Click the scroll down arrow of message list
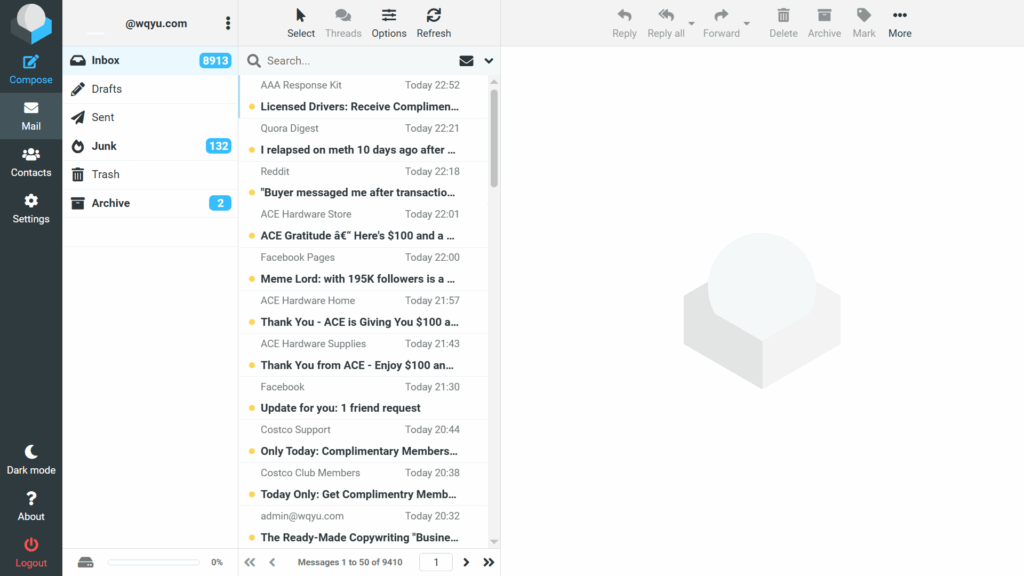The height and width of the screenshot is (576, 1024). coord(494,541)
